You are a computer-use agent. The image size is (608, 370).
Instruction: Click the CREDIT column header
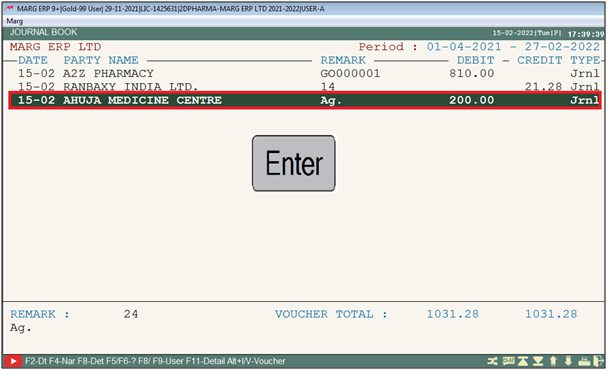click(x=539, y=61)
